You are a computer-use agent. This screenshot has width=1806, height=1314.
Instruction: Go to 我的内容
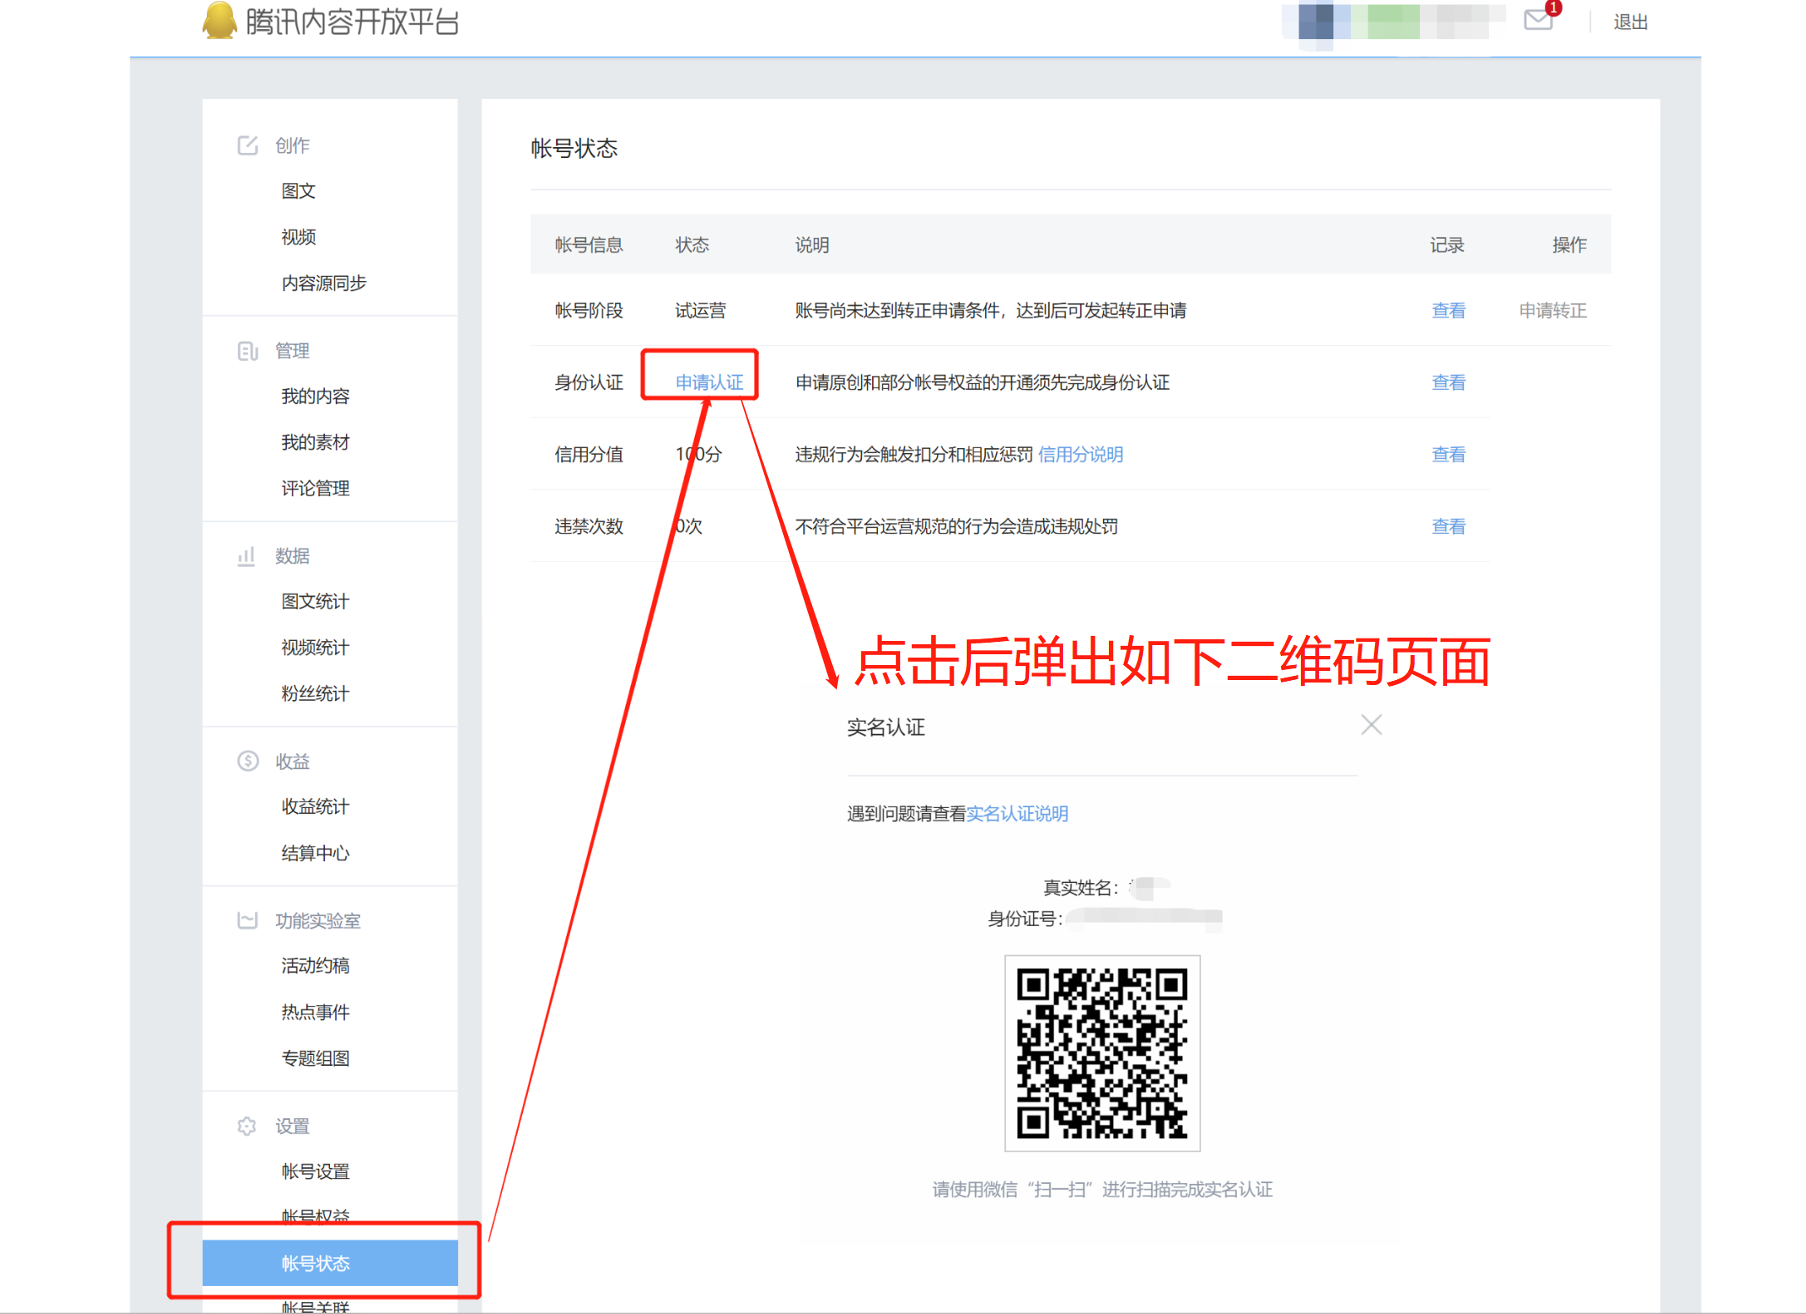[315, 396]
